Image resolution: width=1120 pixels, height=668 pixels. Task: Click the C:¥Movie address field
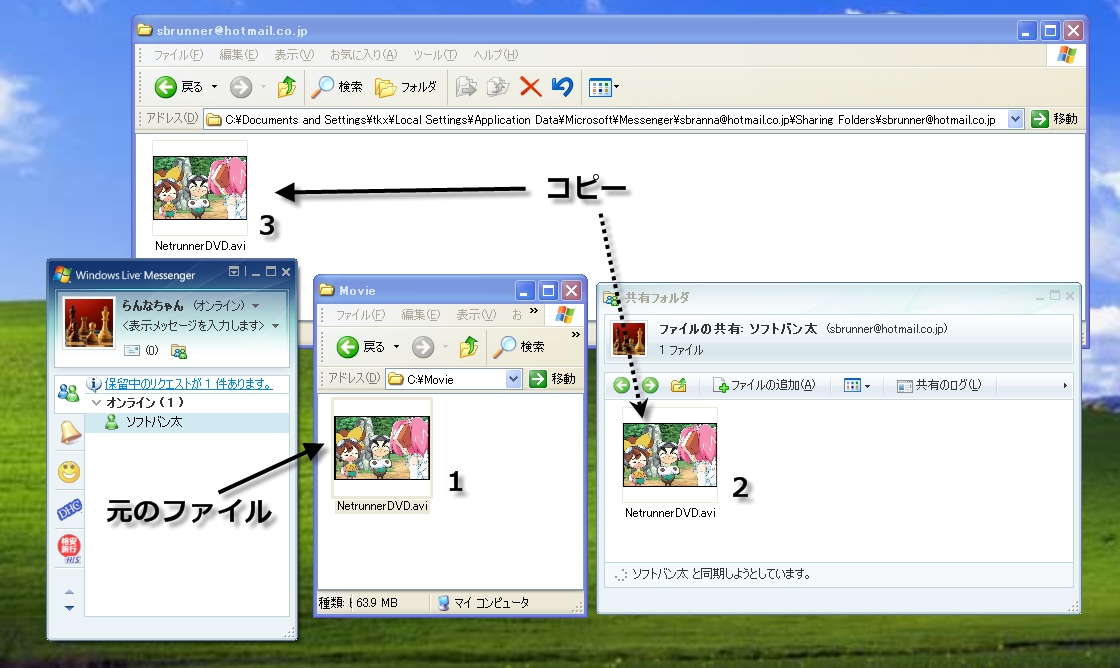point(446,379)
